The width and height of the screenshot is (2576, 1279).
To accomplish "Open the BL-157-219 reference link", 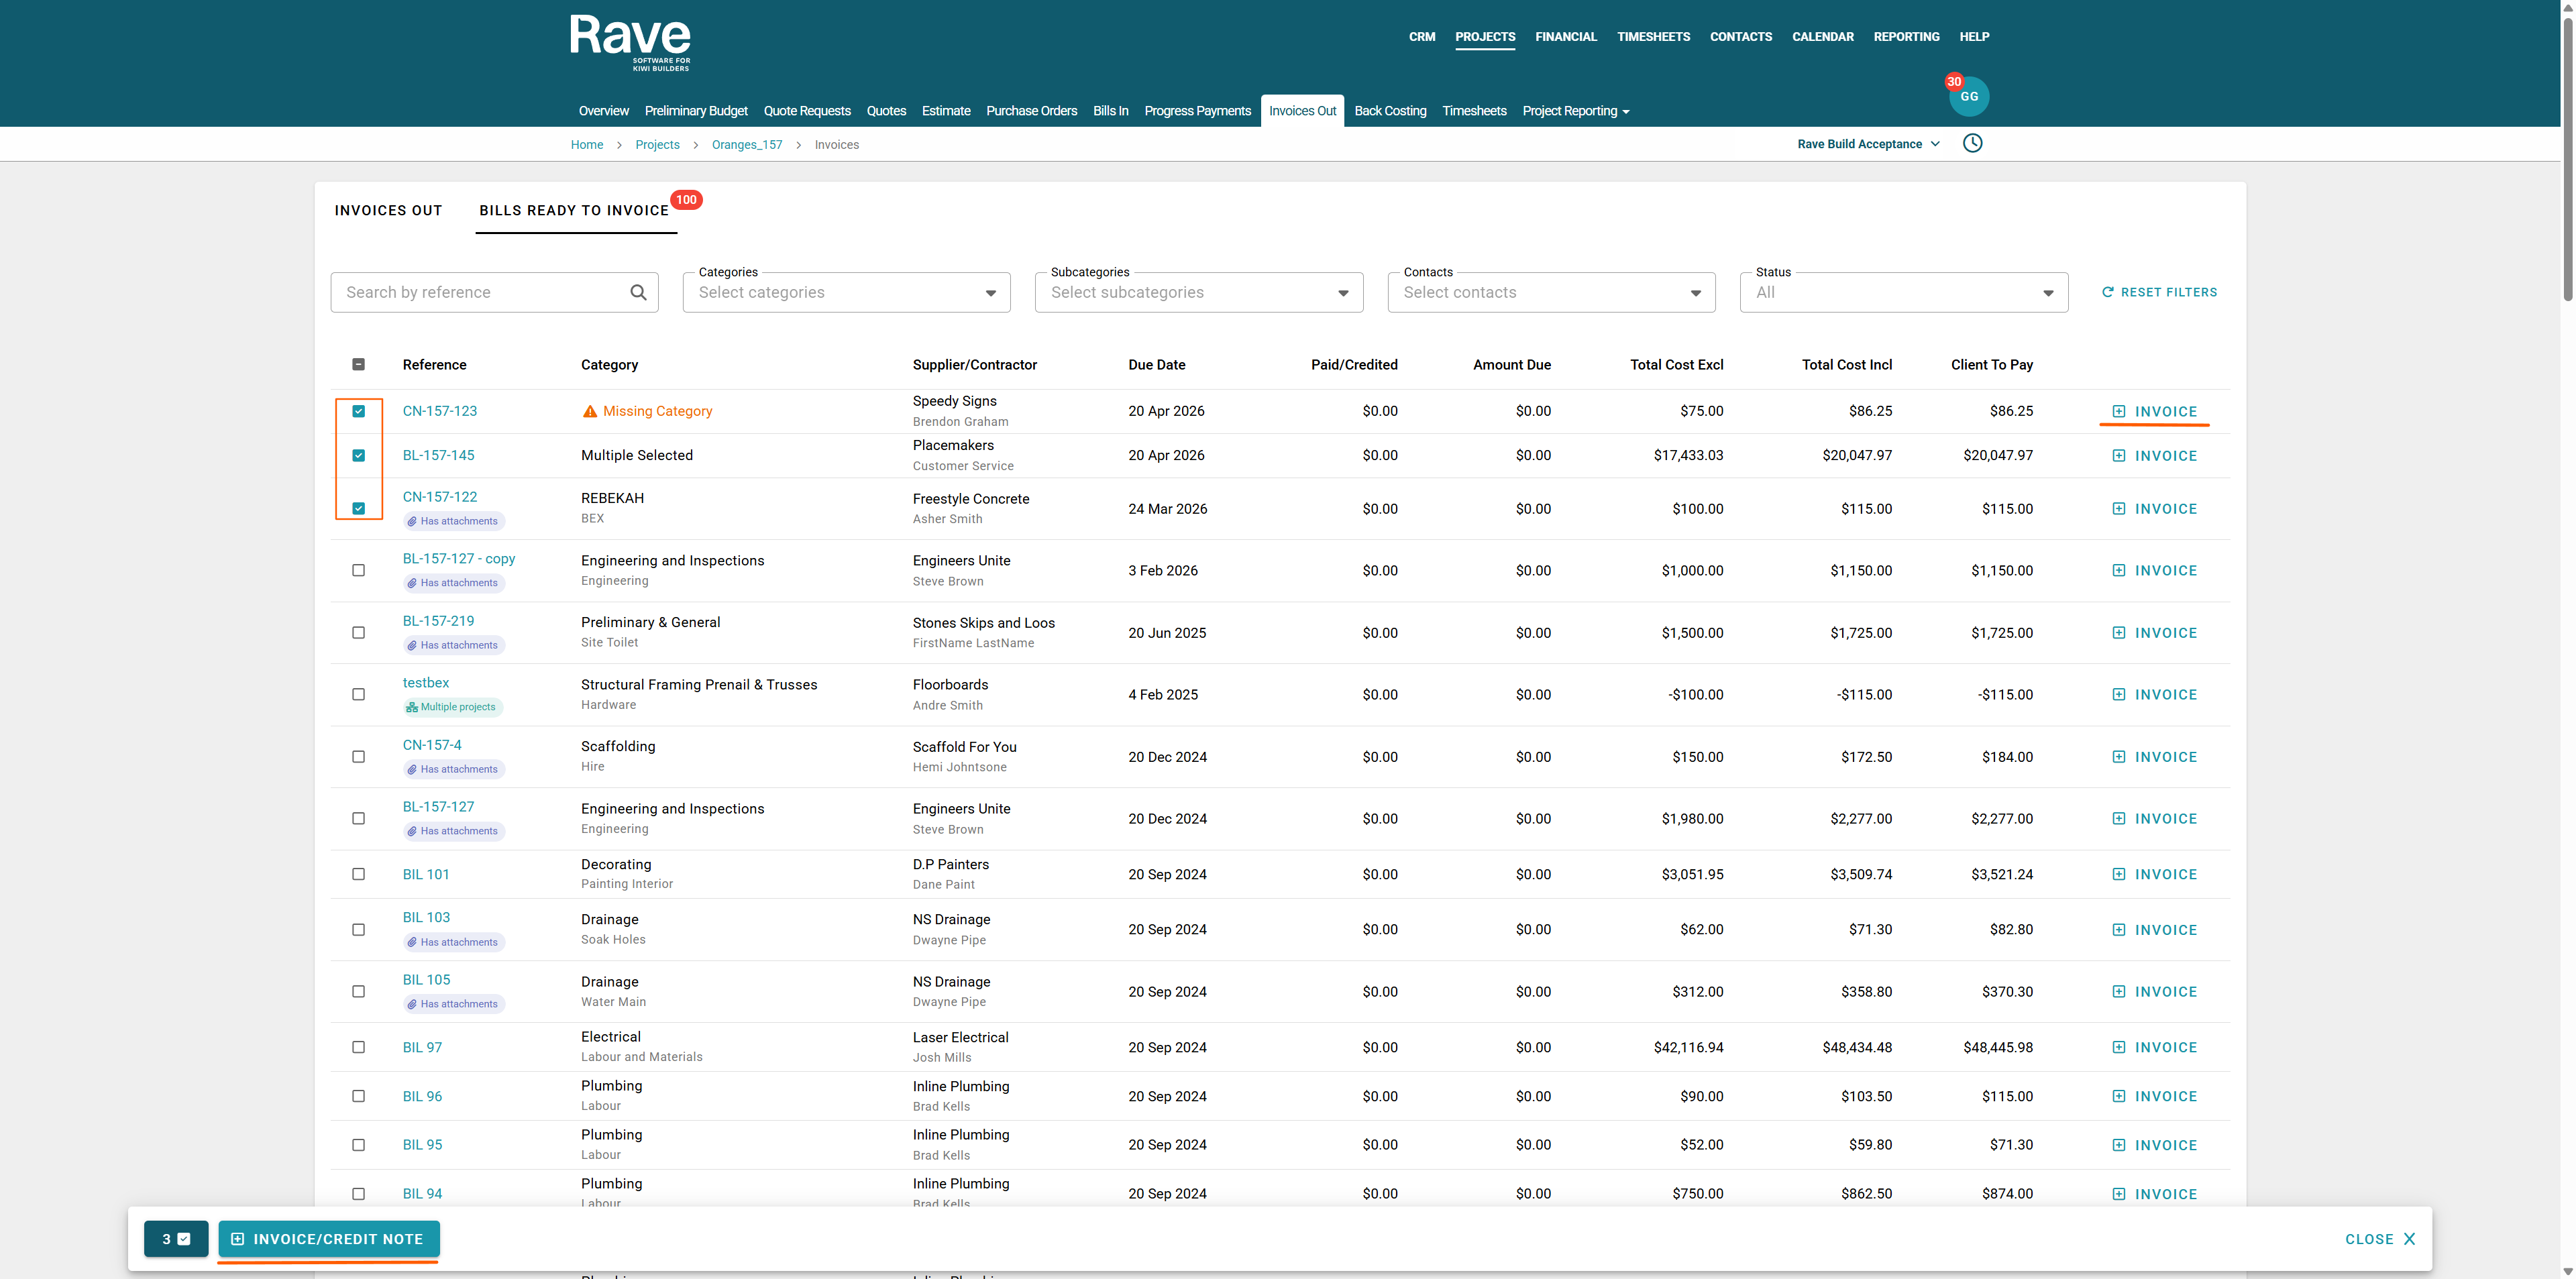I will [x=438, y=621].
